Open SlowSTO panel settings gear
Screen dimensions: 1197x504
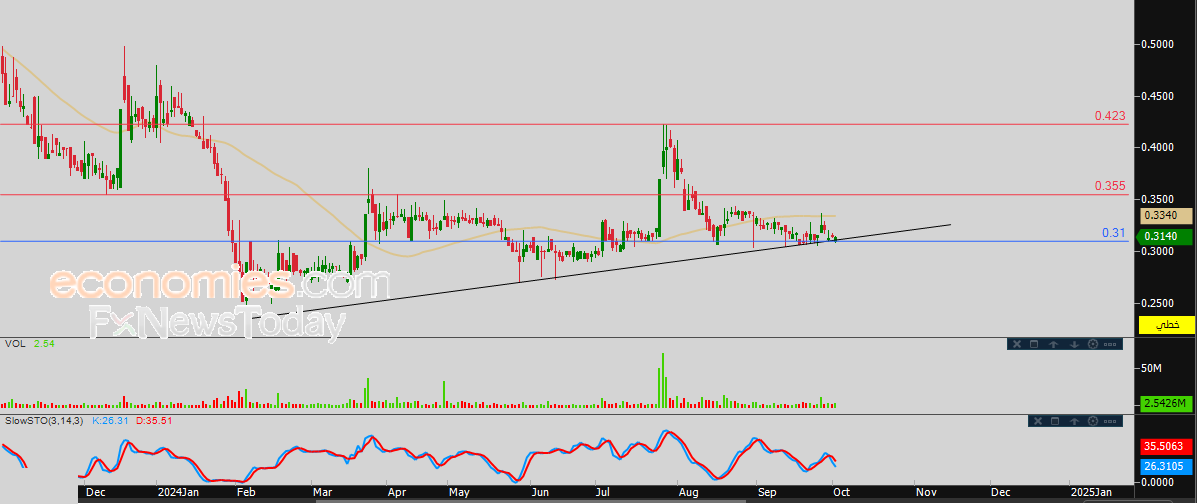[1092, 423]
